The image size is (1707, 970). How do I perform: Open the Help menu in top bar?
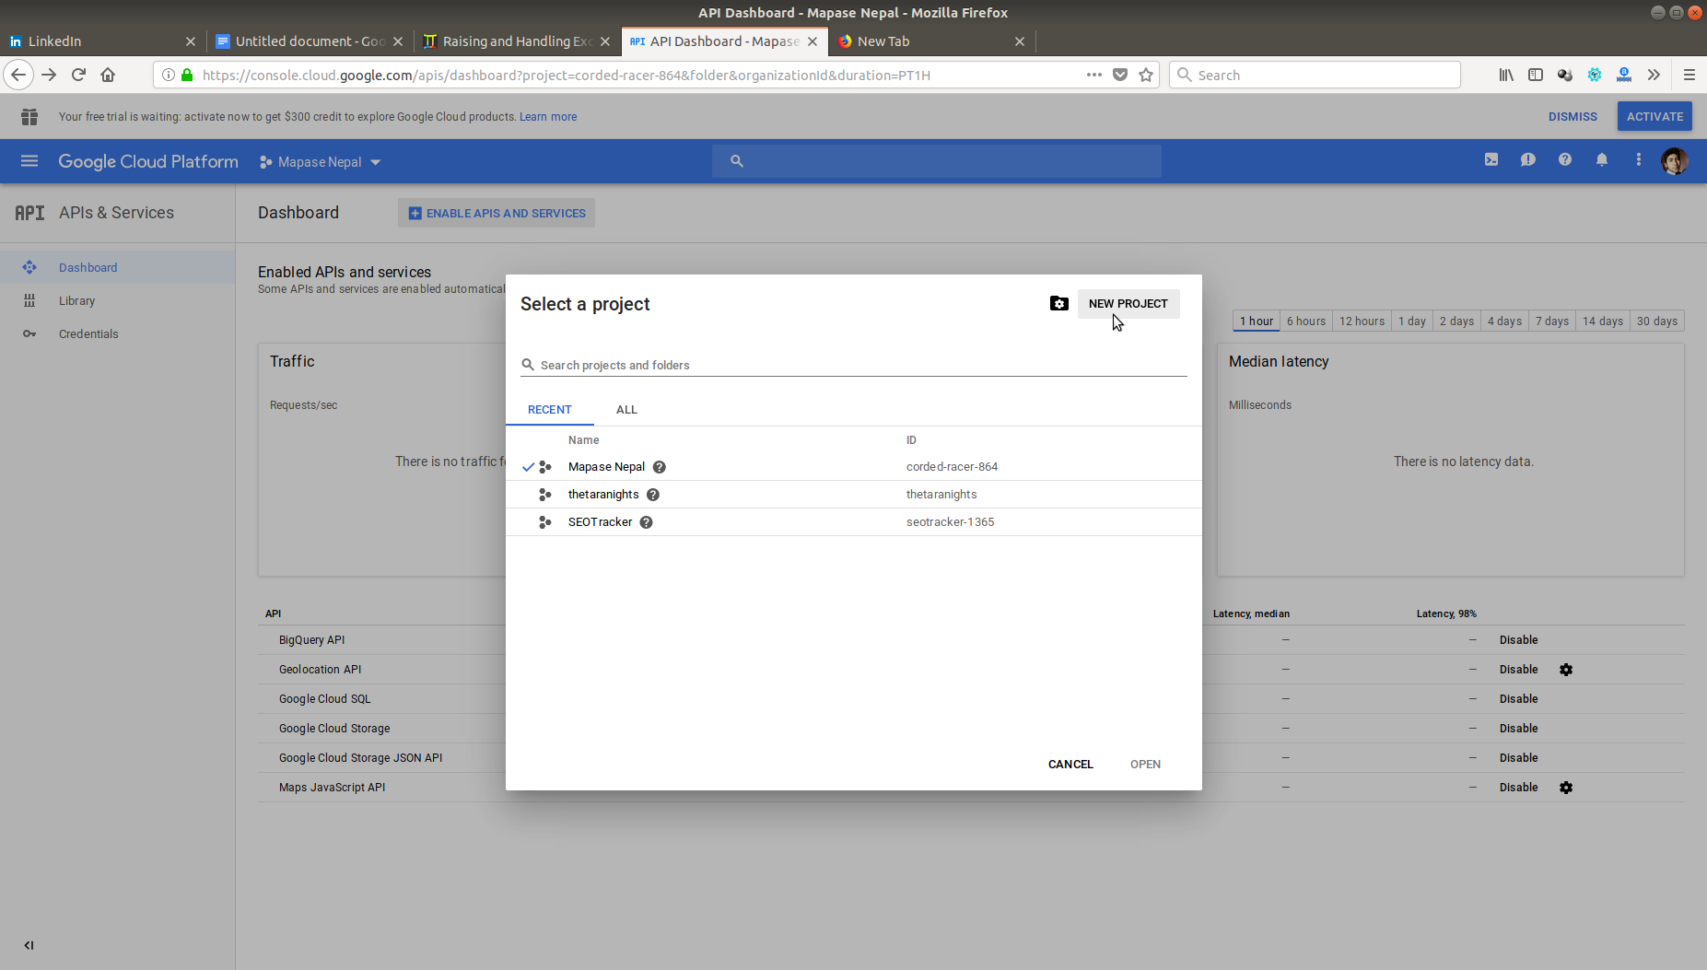pos(1565,160)
